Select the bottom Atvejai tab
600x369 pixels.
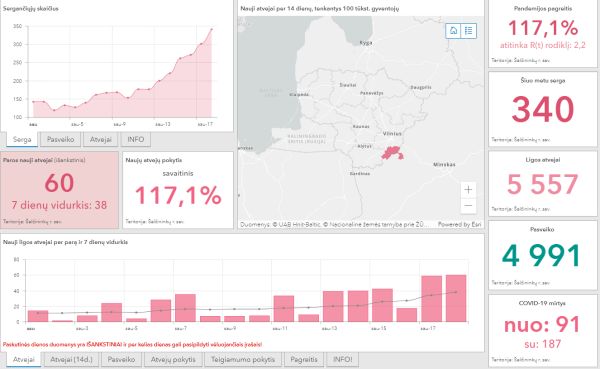point(24,359)
